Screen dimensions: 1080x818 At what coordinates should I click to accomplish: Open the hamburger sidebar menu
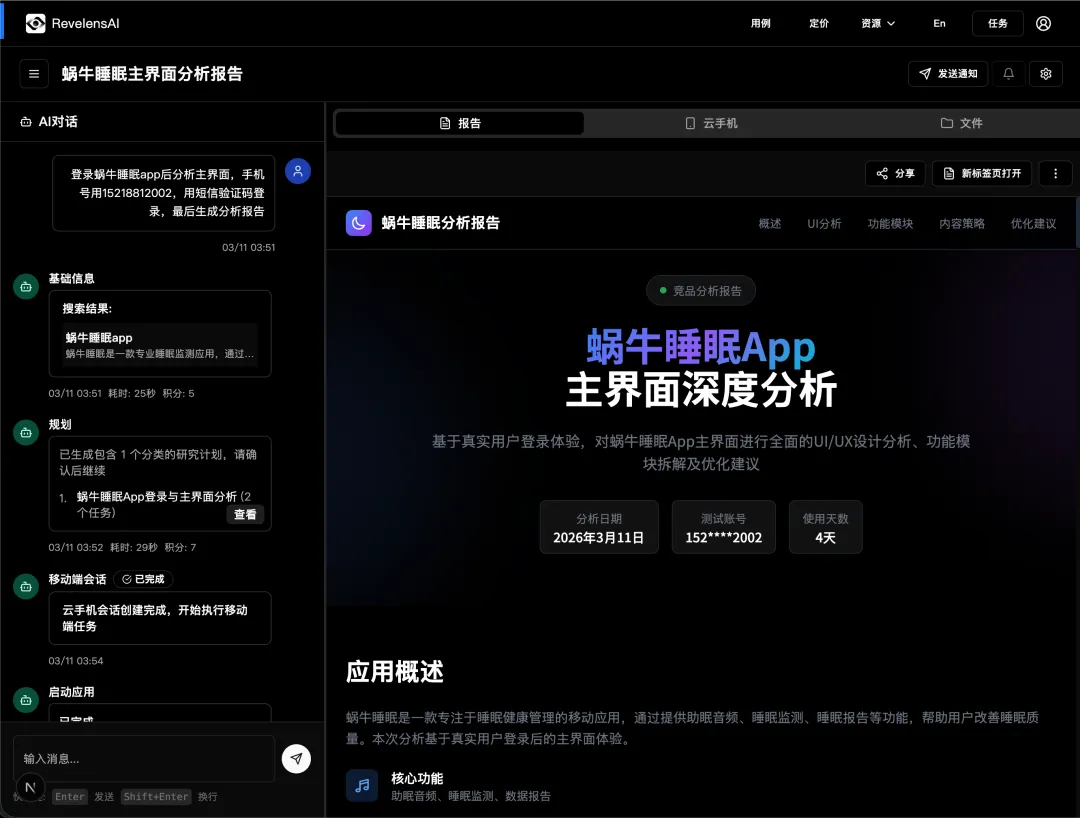coord(34,74)
